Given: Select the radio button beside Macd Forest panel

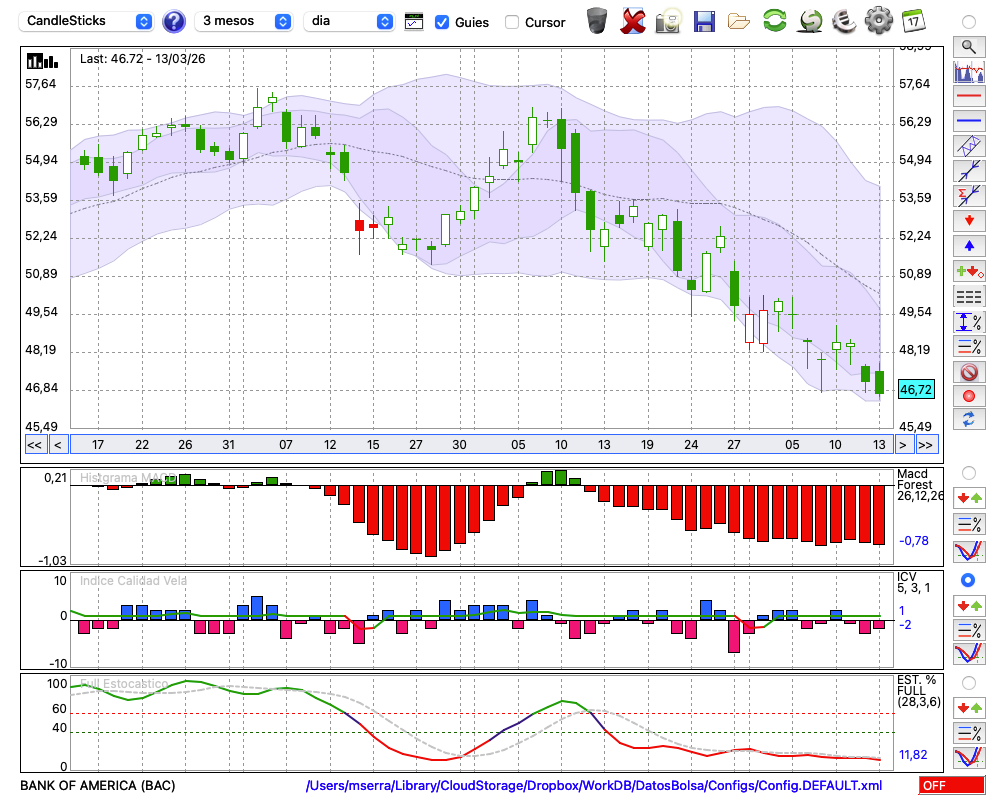Looking at the screenshot, I should point(968,472).
